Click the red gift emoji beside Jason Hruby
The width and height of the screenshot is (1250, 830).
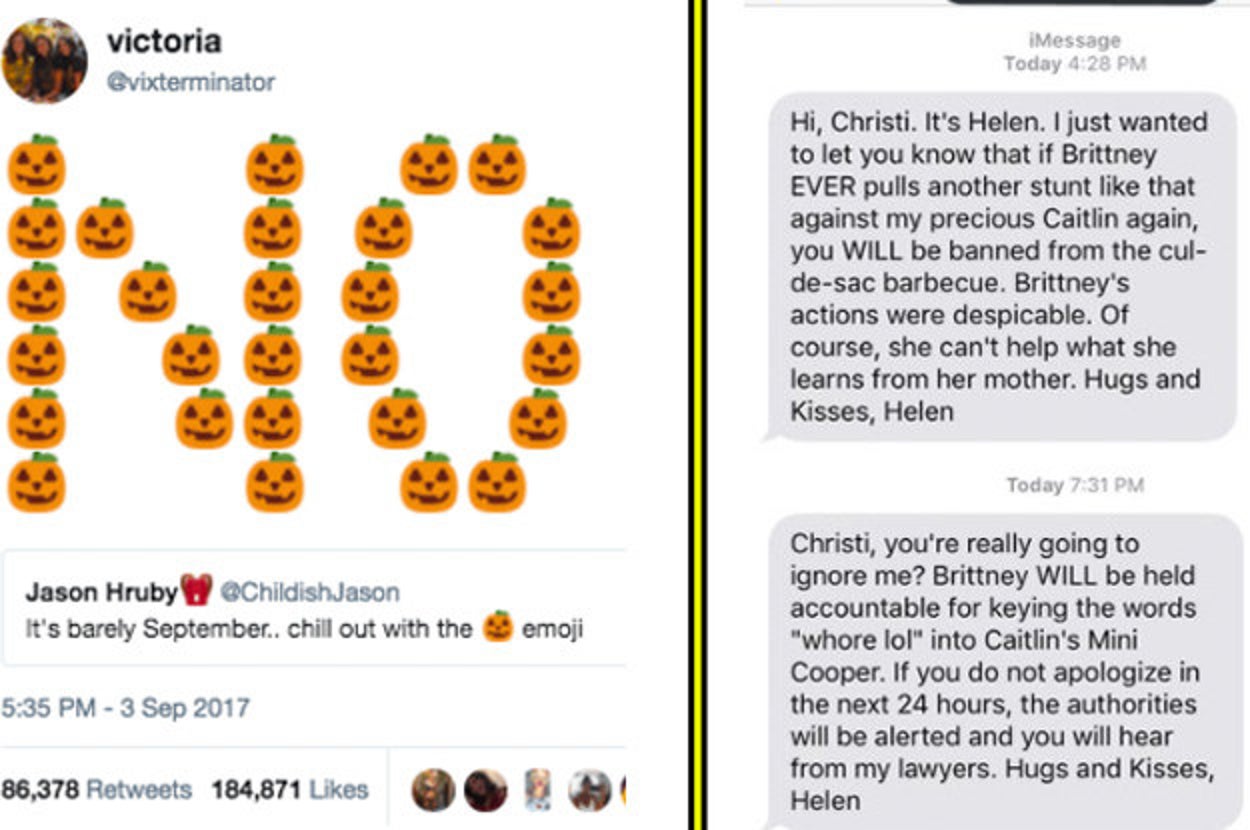coord(198,590)
